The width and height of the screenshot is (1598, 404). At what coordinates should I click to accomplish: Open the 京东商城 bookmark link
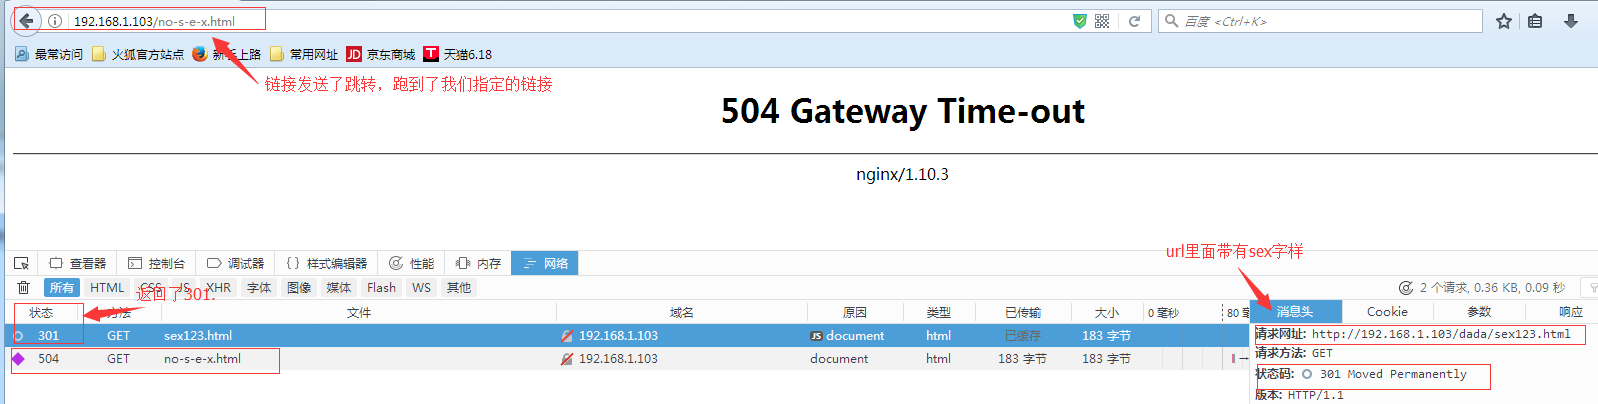(381, 54)
